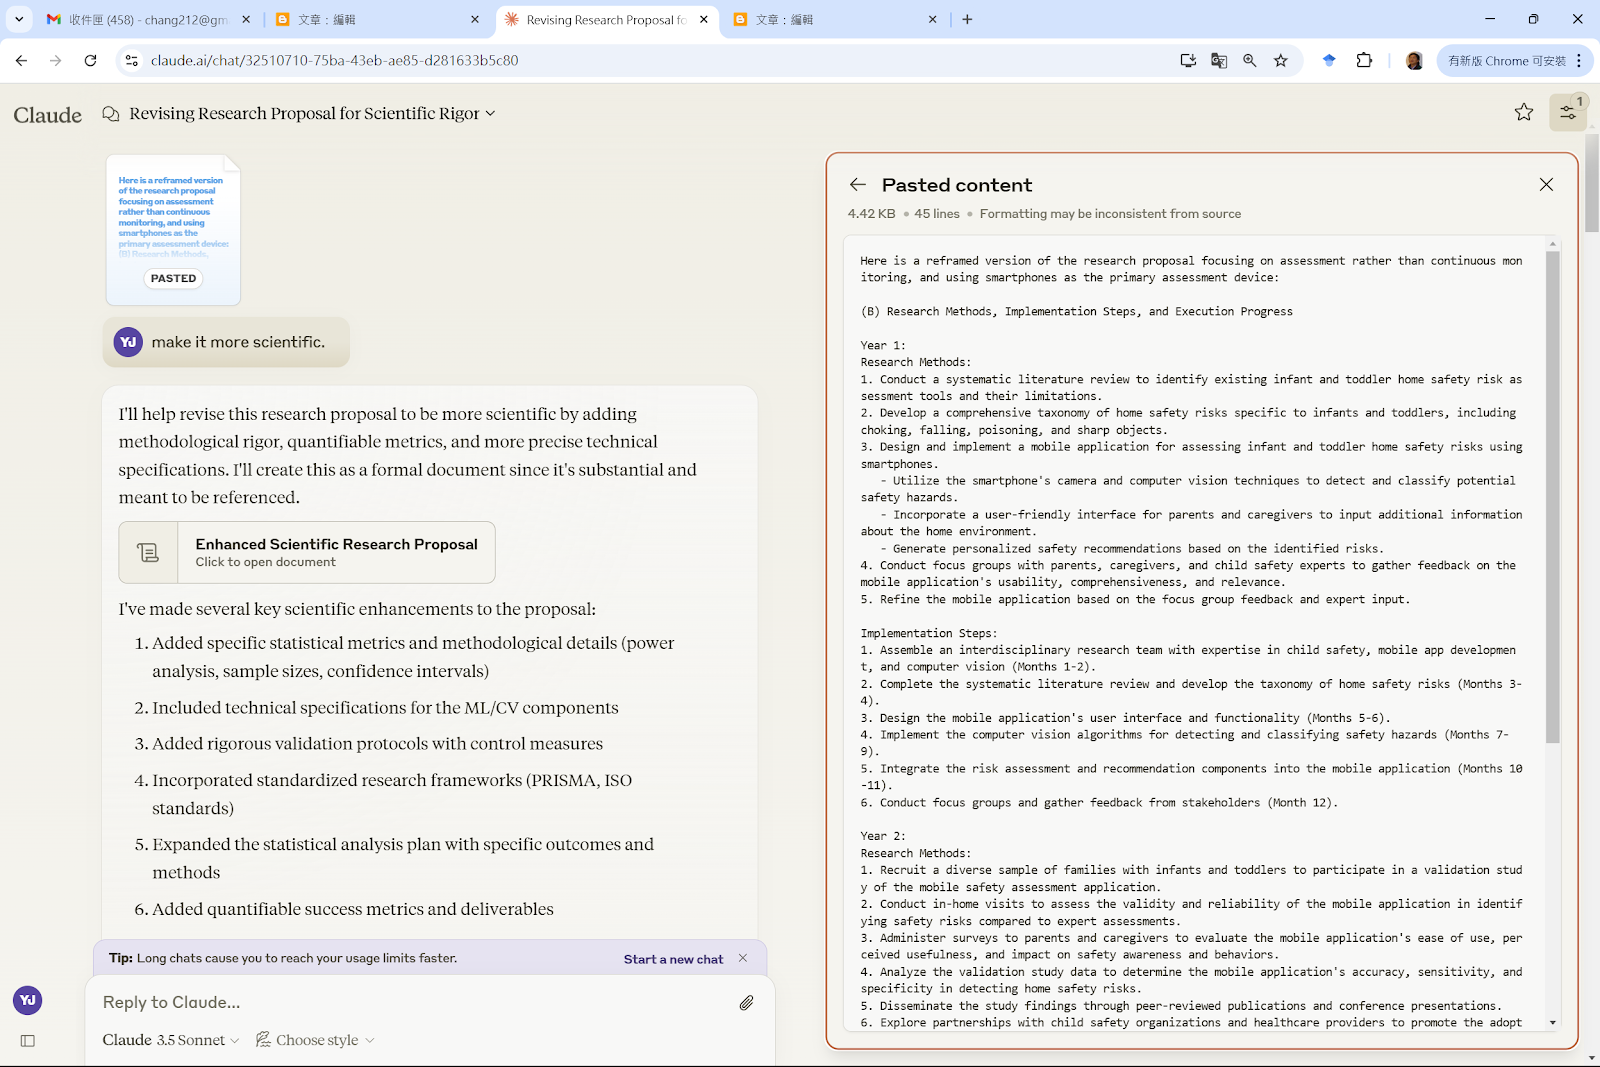This screenshot has width=1600, height=1067.
Task: Click the Claude logo
Action: [48, 115]
